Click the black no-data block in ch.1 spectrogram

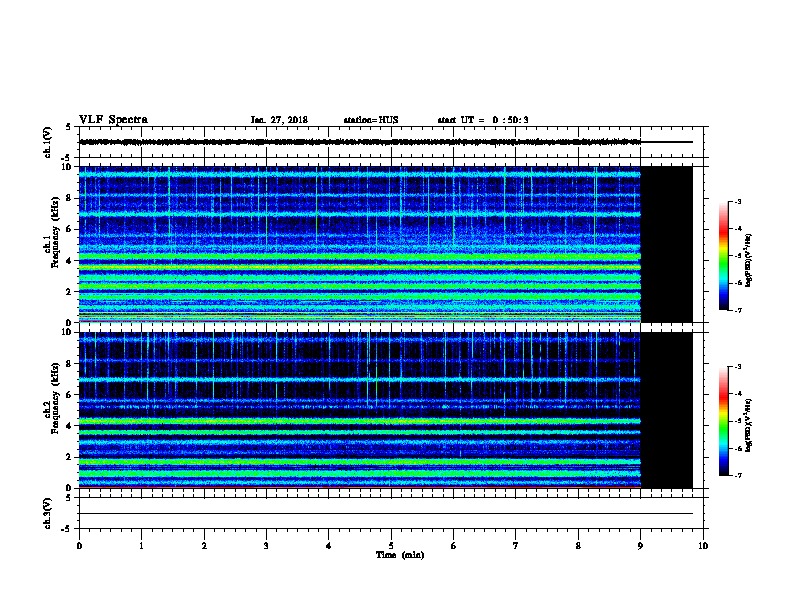[667, 244]
